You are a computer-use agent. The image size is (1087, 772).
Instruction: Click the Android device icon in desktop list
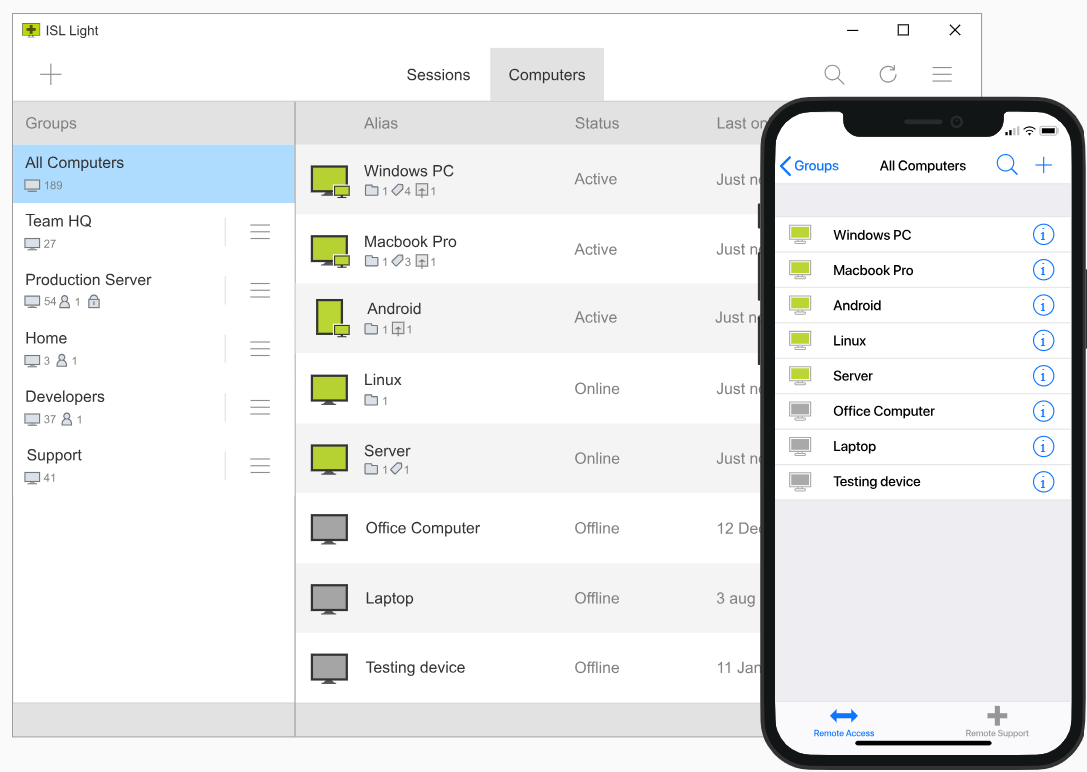[x=332, y=318]
